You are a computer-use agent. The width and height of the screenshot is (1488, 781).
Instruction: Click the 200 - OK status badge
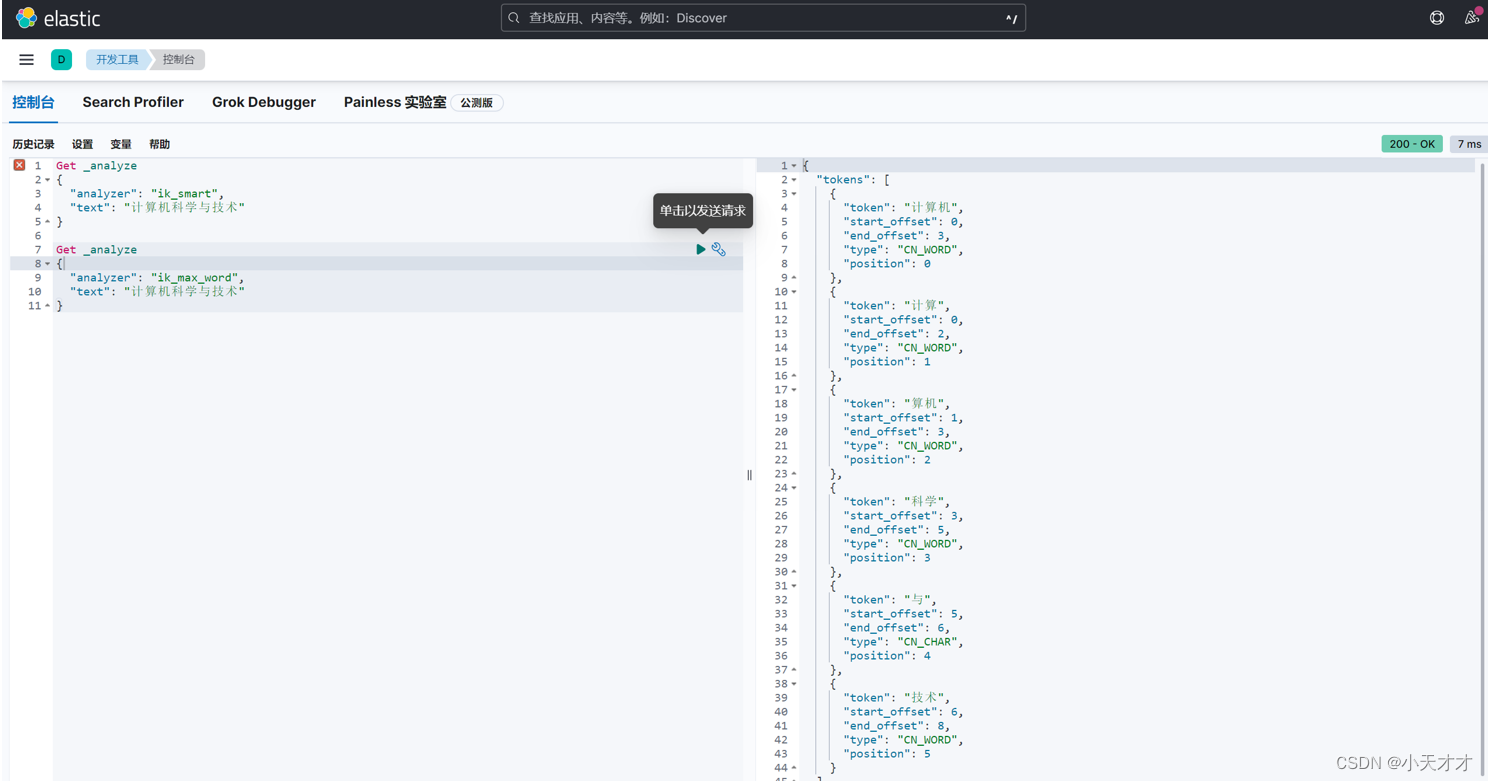pyautogui.click(x=1412, y=144)
